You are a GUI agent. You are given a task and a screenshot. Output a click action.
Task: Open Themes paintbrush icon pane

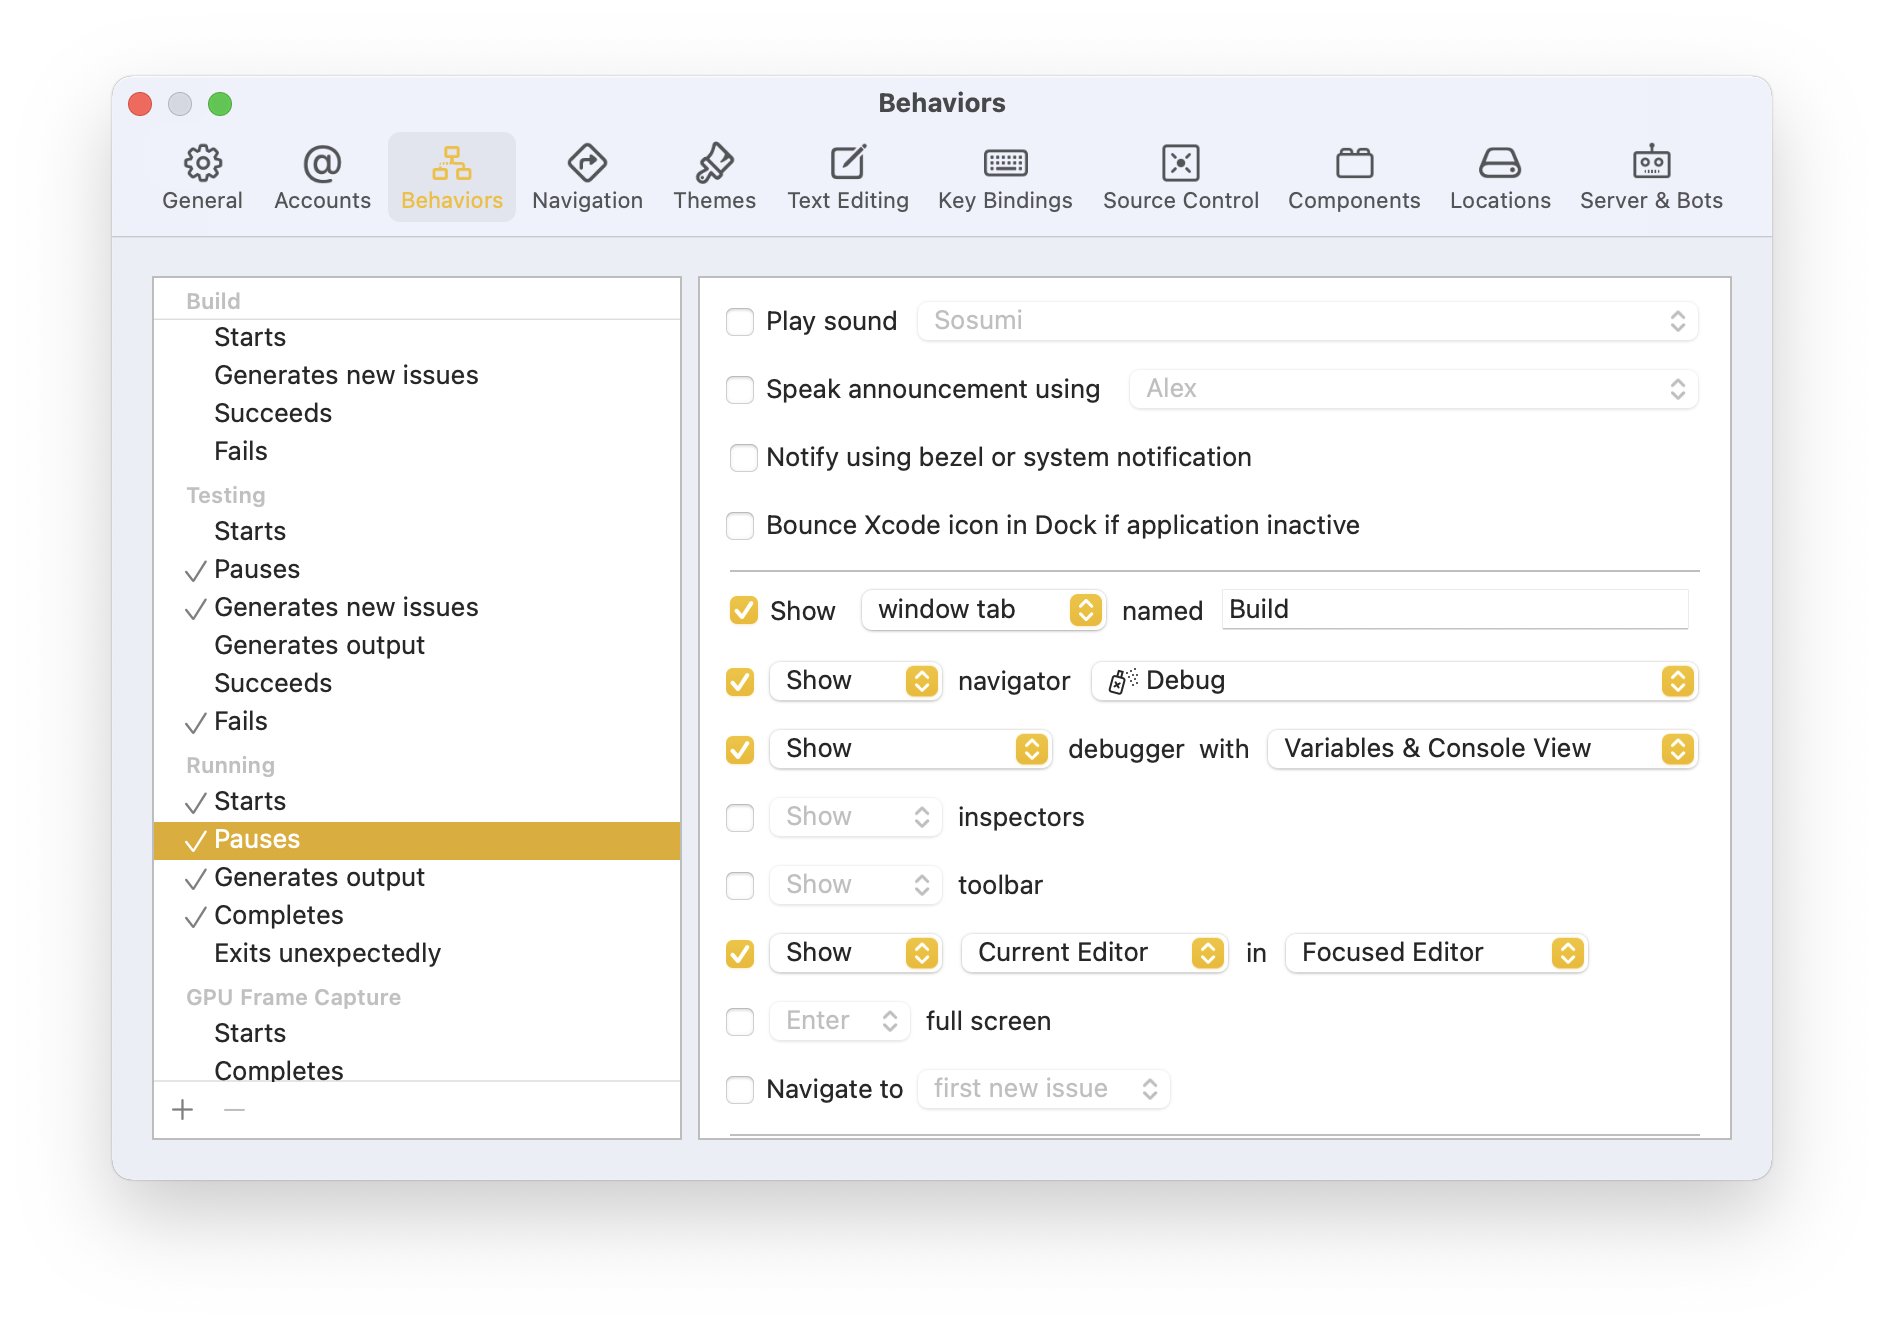[x=714, y=163]
